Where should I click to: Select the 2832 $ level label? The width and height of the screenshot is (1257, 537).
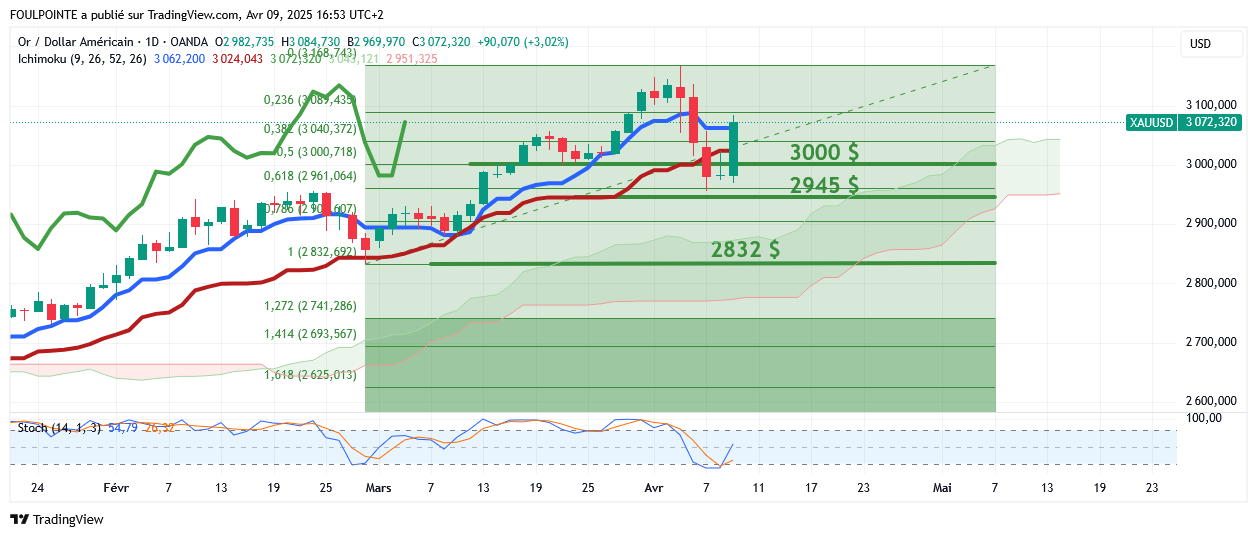click(x=746, y=250)
